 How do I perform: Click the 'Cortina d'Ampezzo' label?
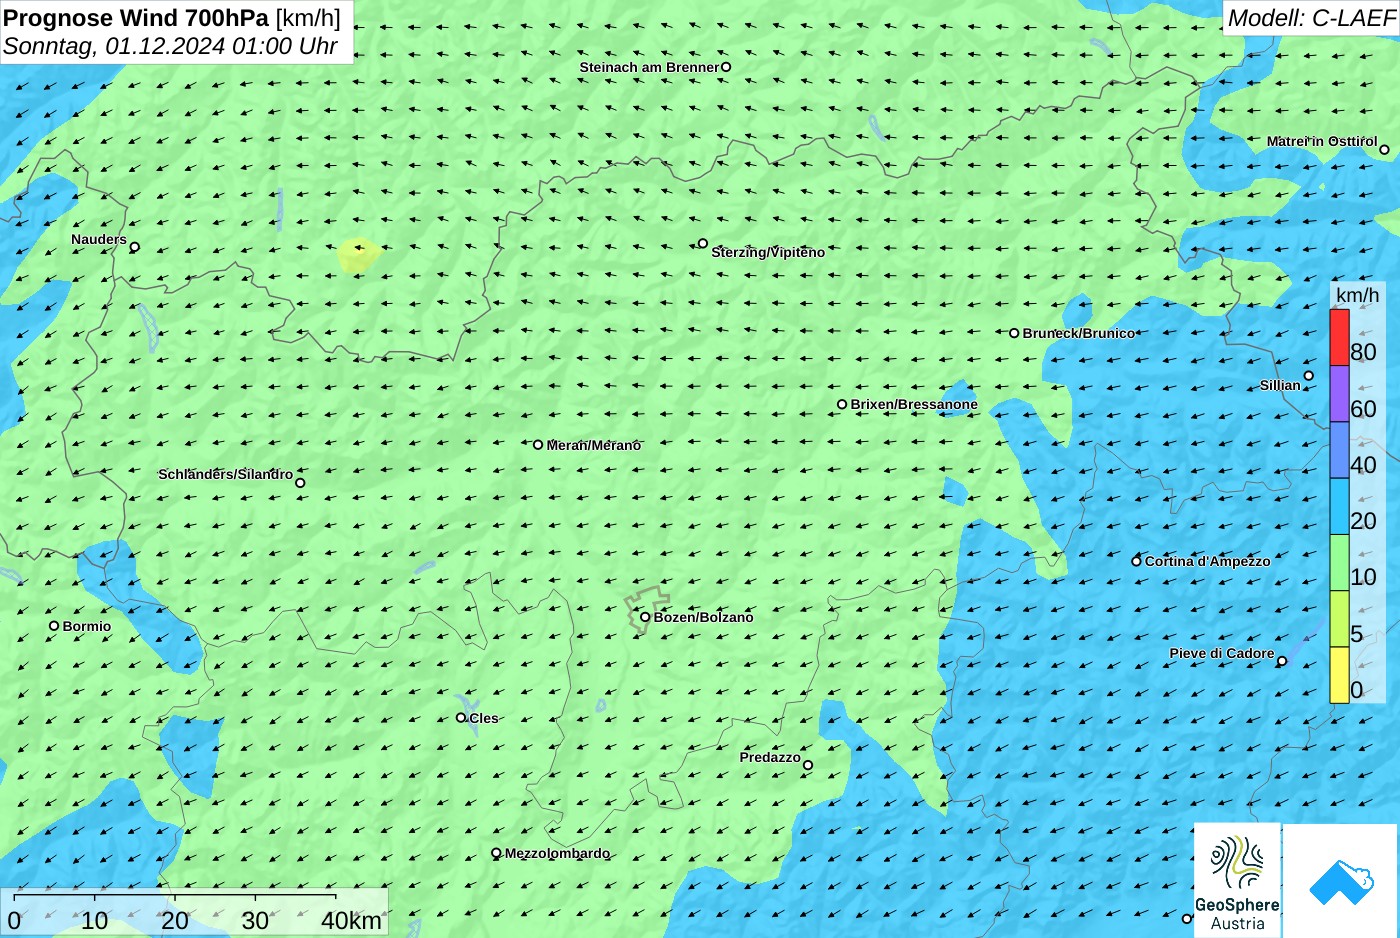pyautogui.click(x=1207, y=561)
